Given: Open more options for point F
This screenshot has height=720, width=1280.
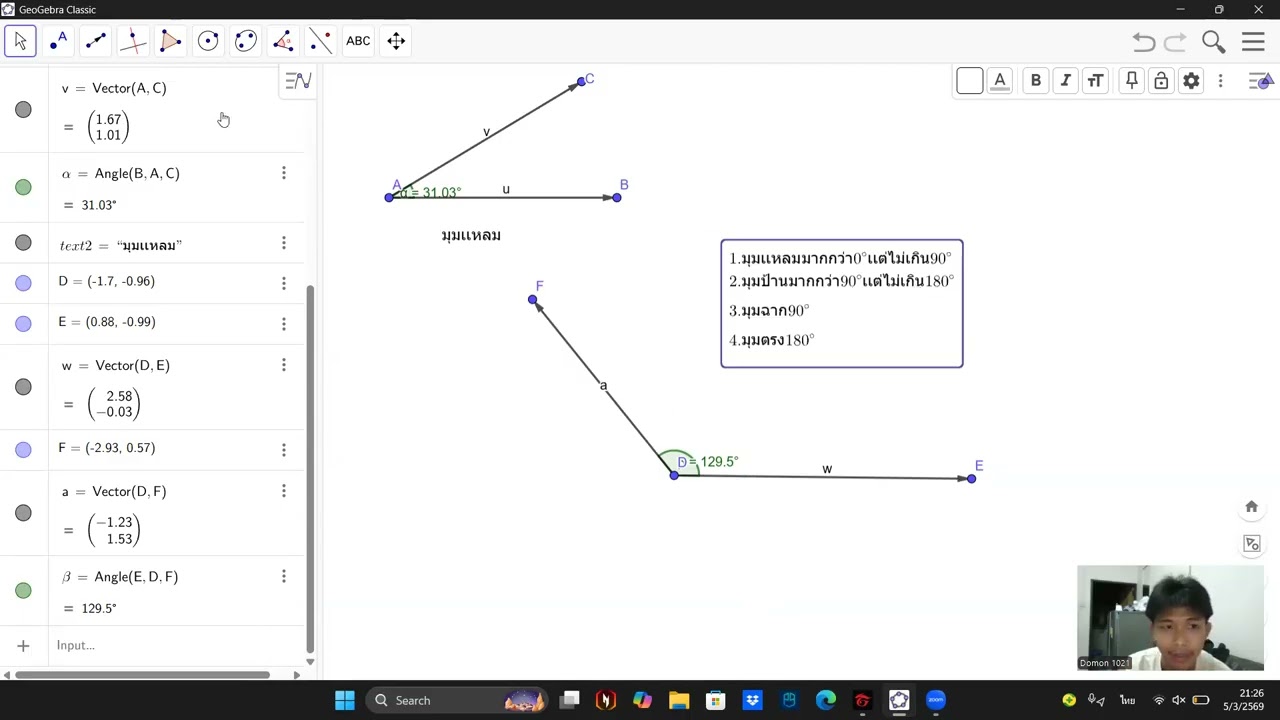Looking at the screenshot, I should 283,450.
